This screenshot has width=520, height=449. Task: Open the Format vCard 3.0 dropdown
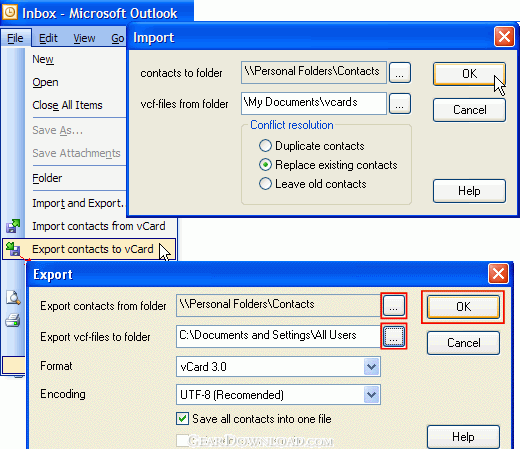tap(371, 367)
